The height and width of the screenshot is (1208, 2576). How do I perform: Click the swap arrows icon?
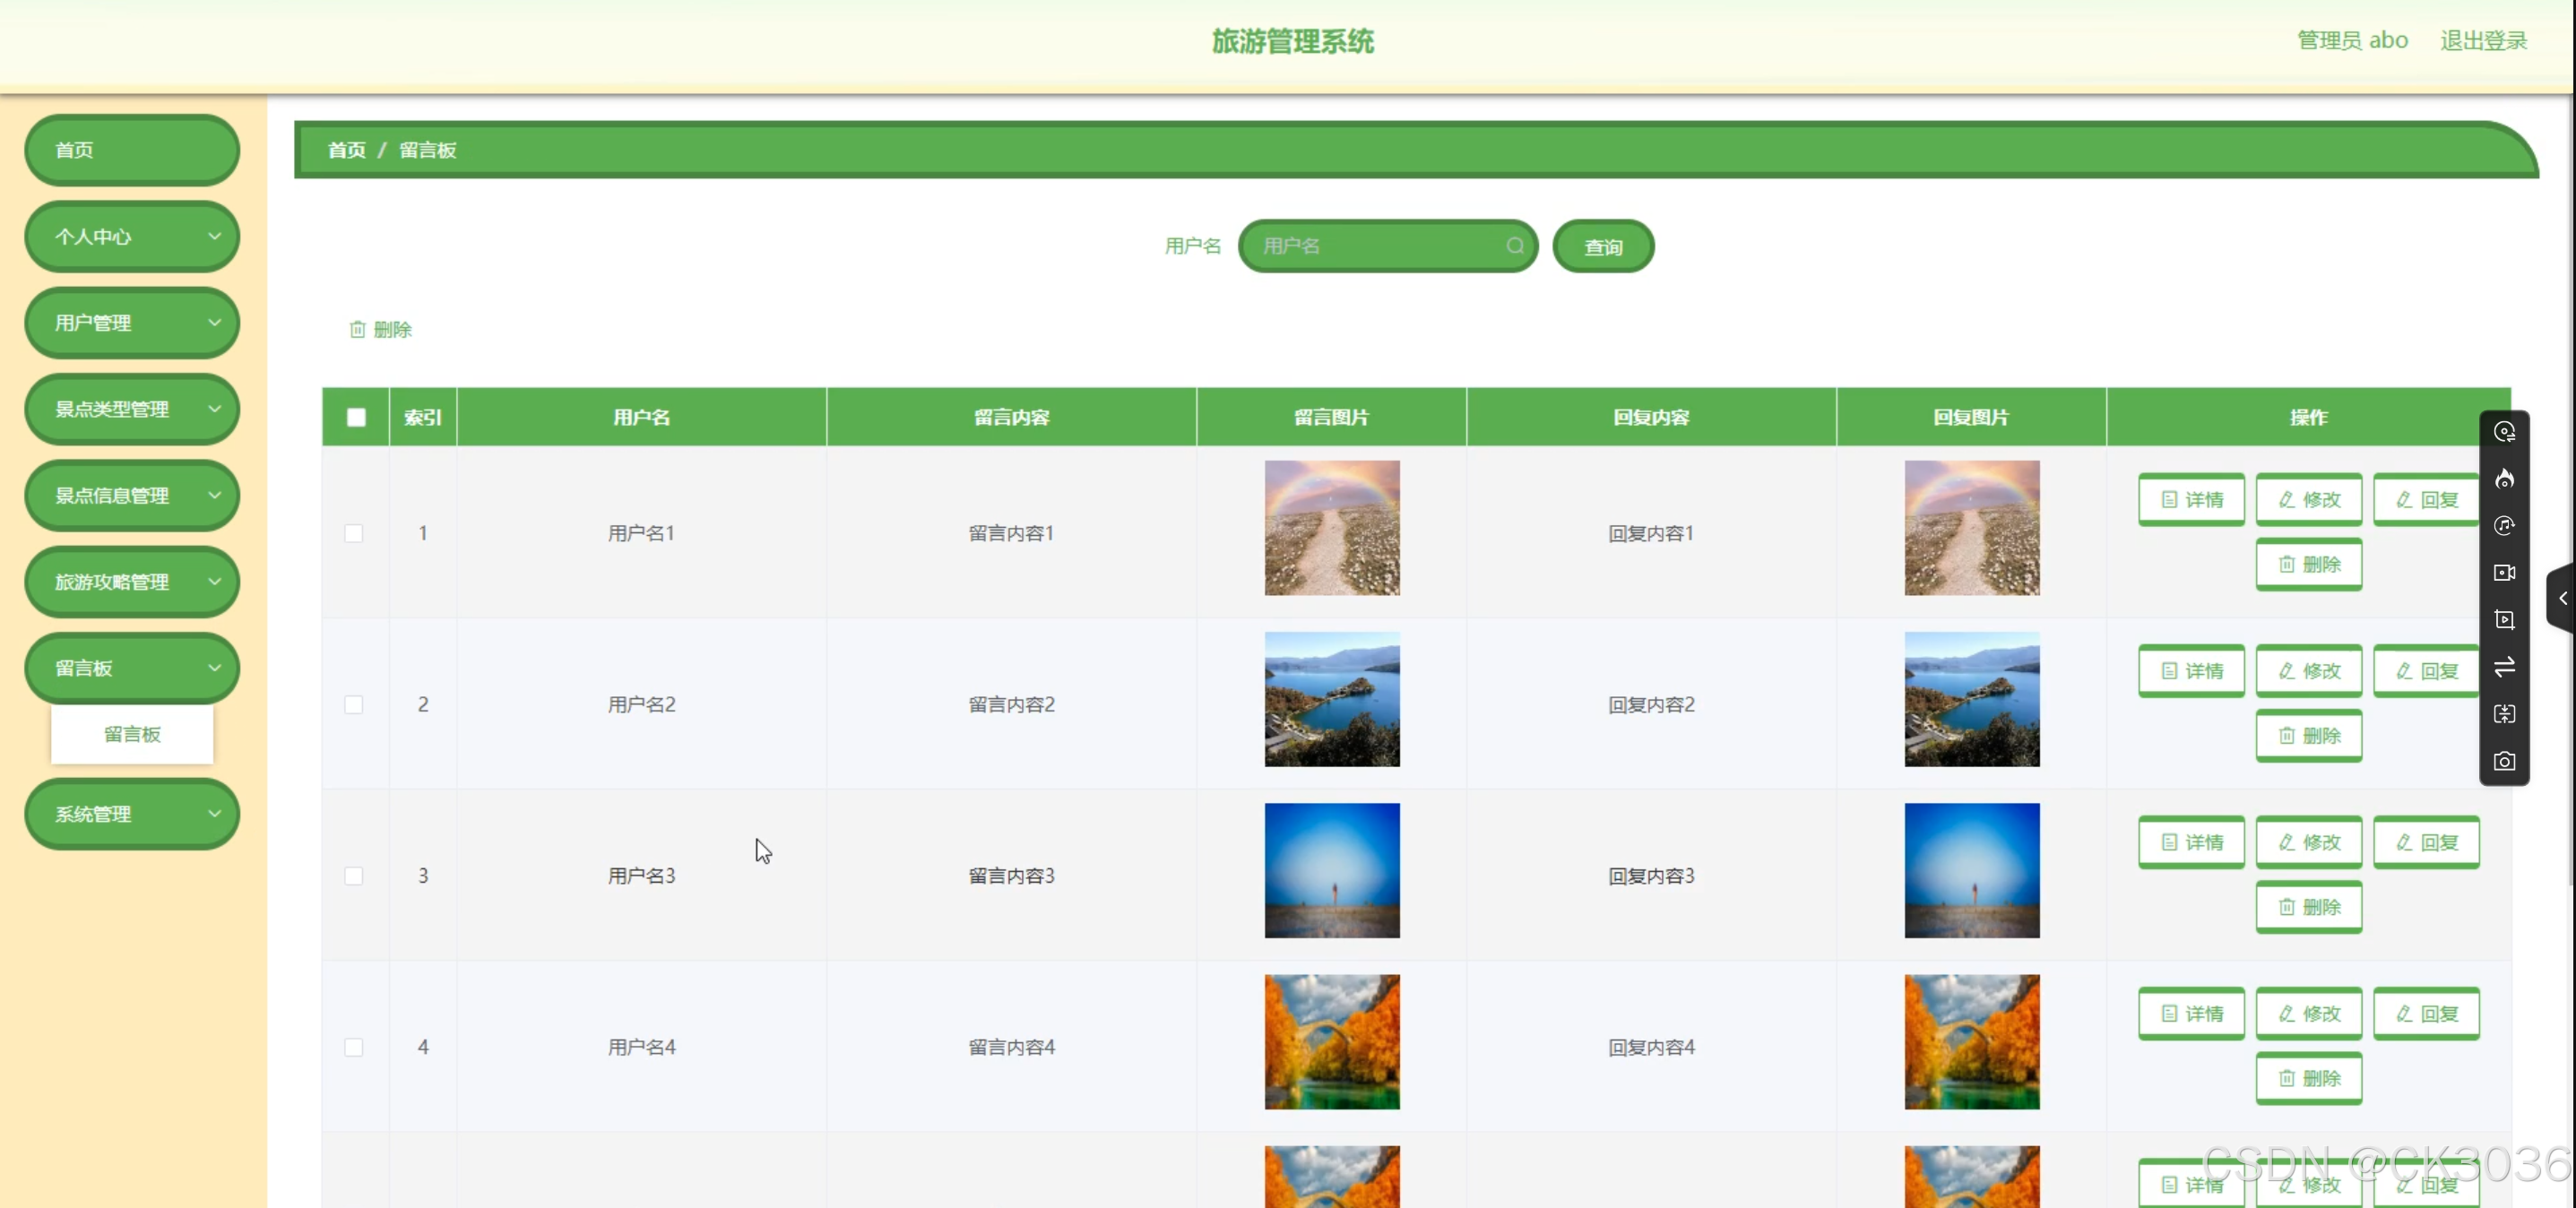pyautogui.click(x=2504, y=667)
